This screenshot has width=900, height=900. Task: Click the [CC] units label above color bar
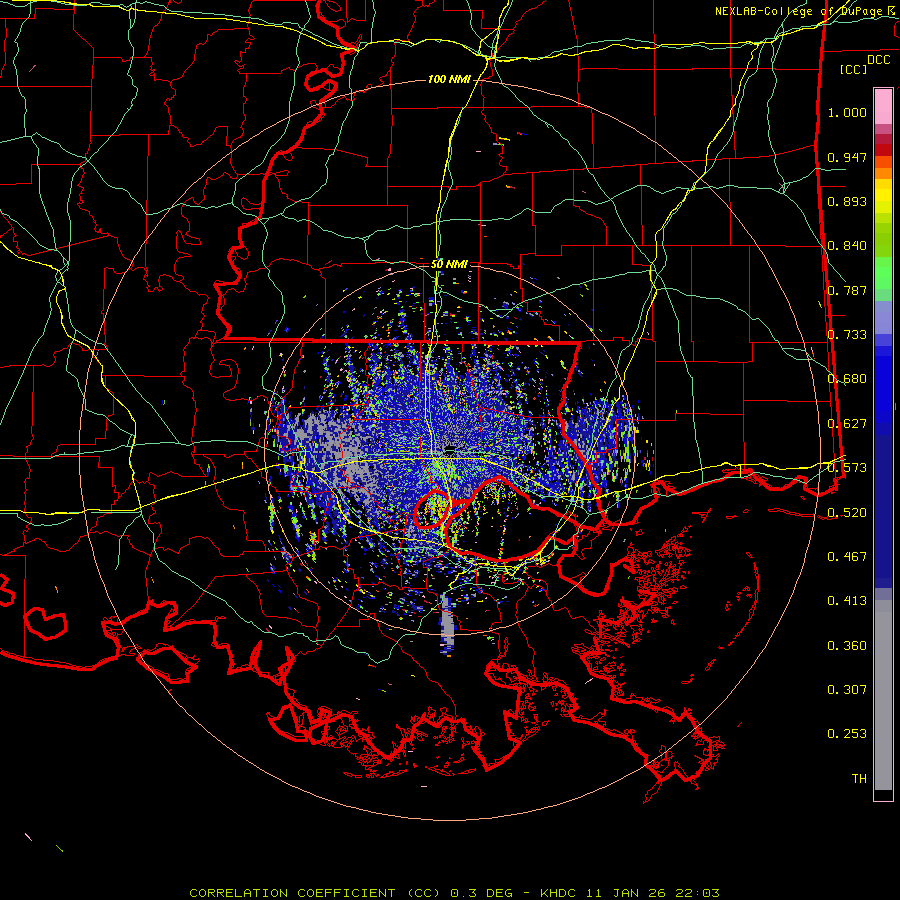pos(854,69)
